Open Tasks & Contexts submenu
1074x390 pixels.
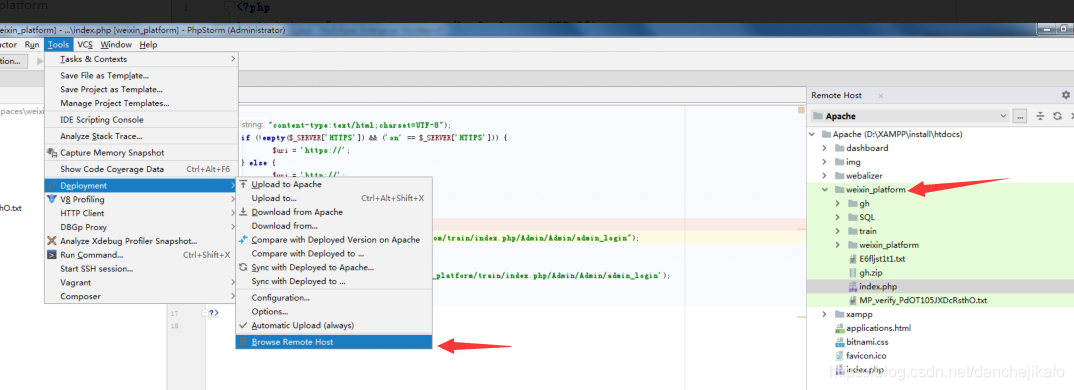pyautogui.click(x=141, y=59)
